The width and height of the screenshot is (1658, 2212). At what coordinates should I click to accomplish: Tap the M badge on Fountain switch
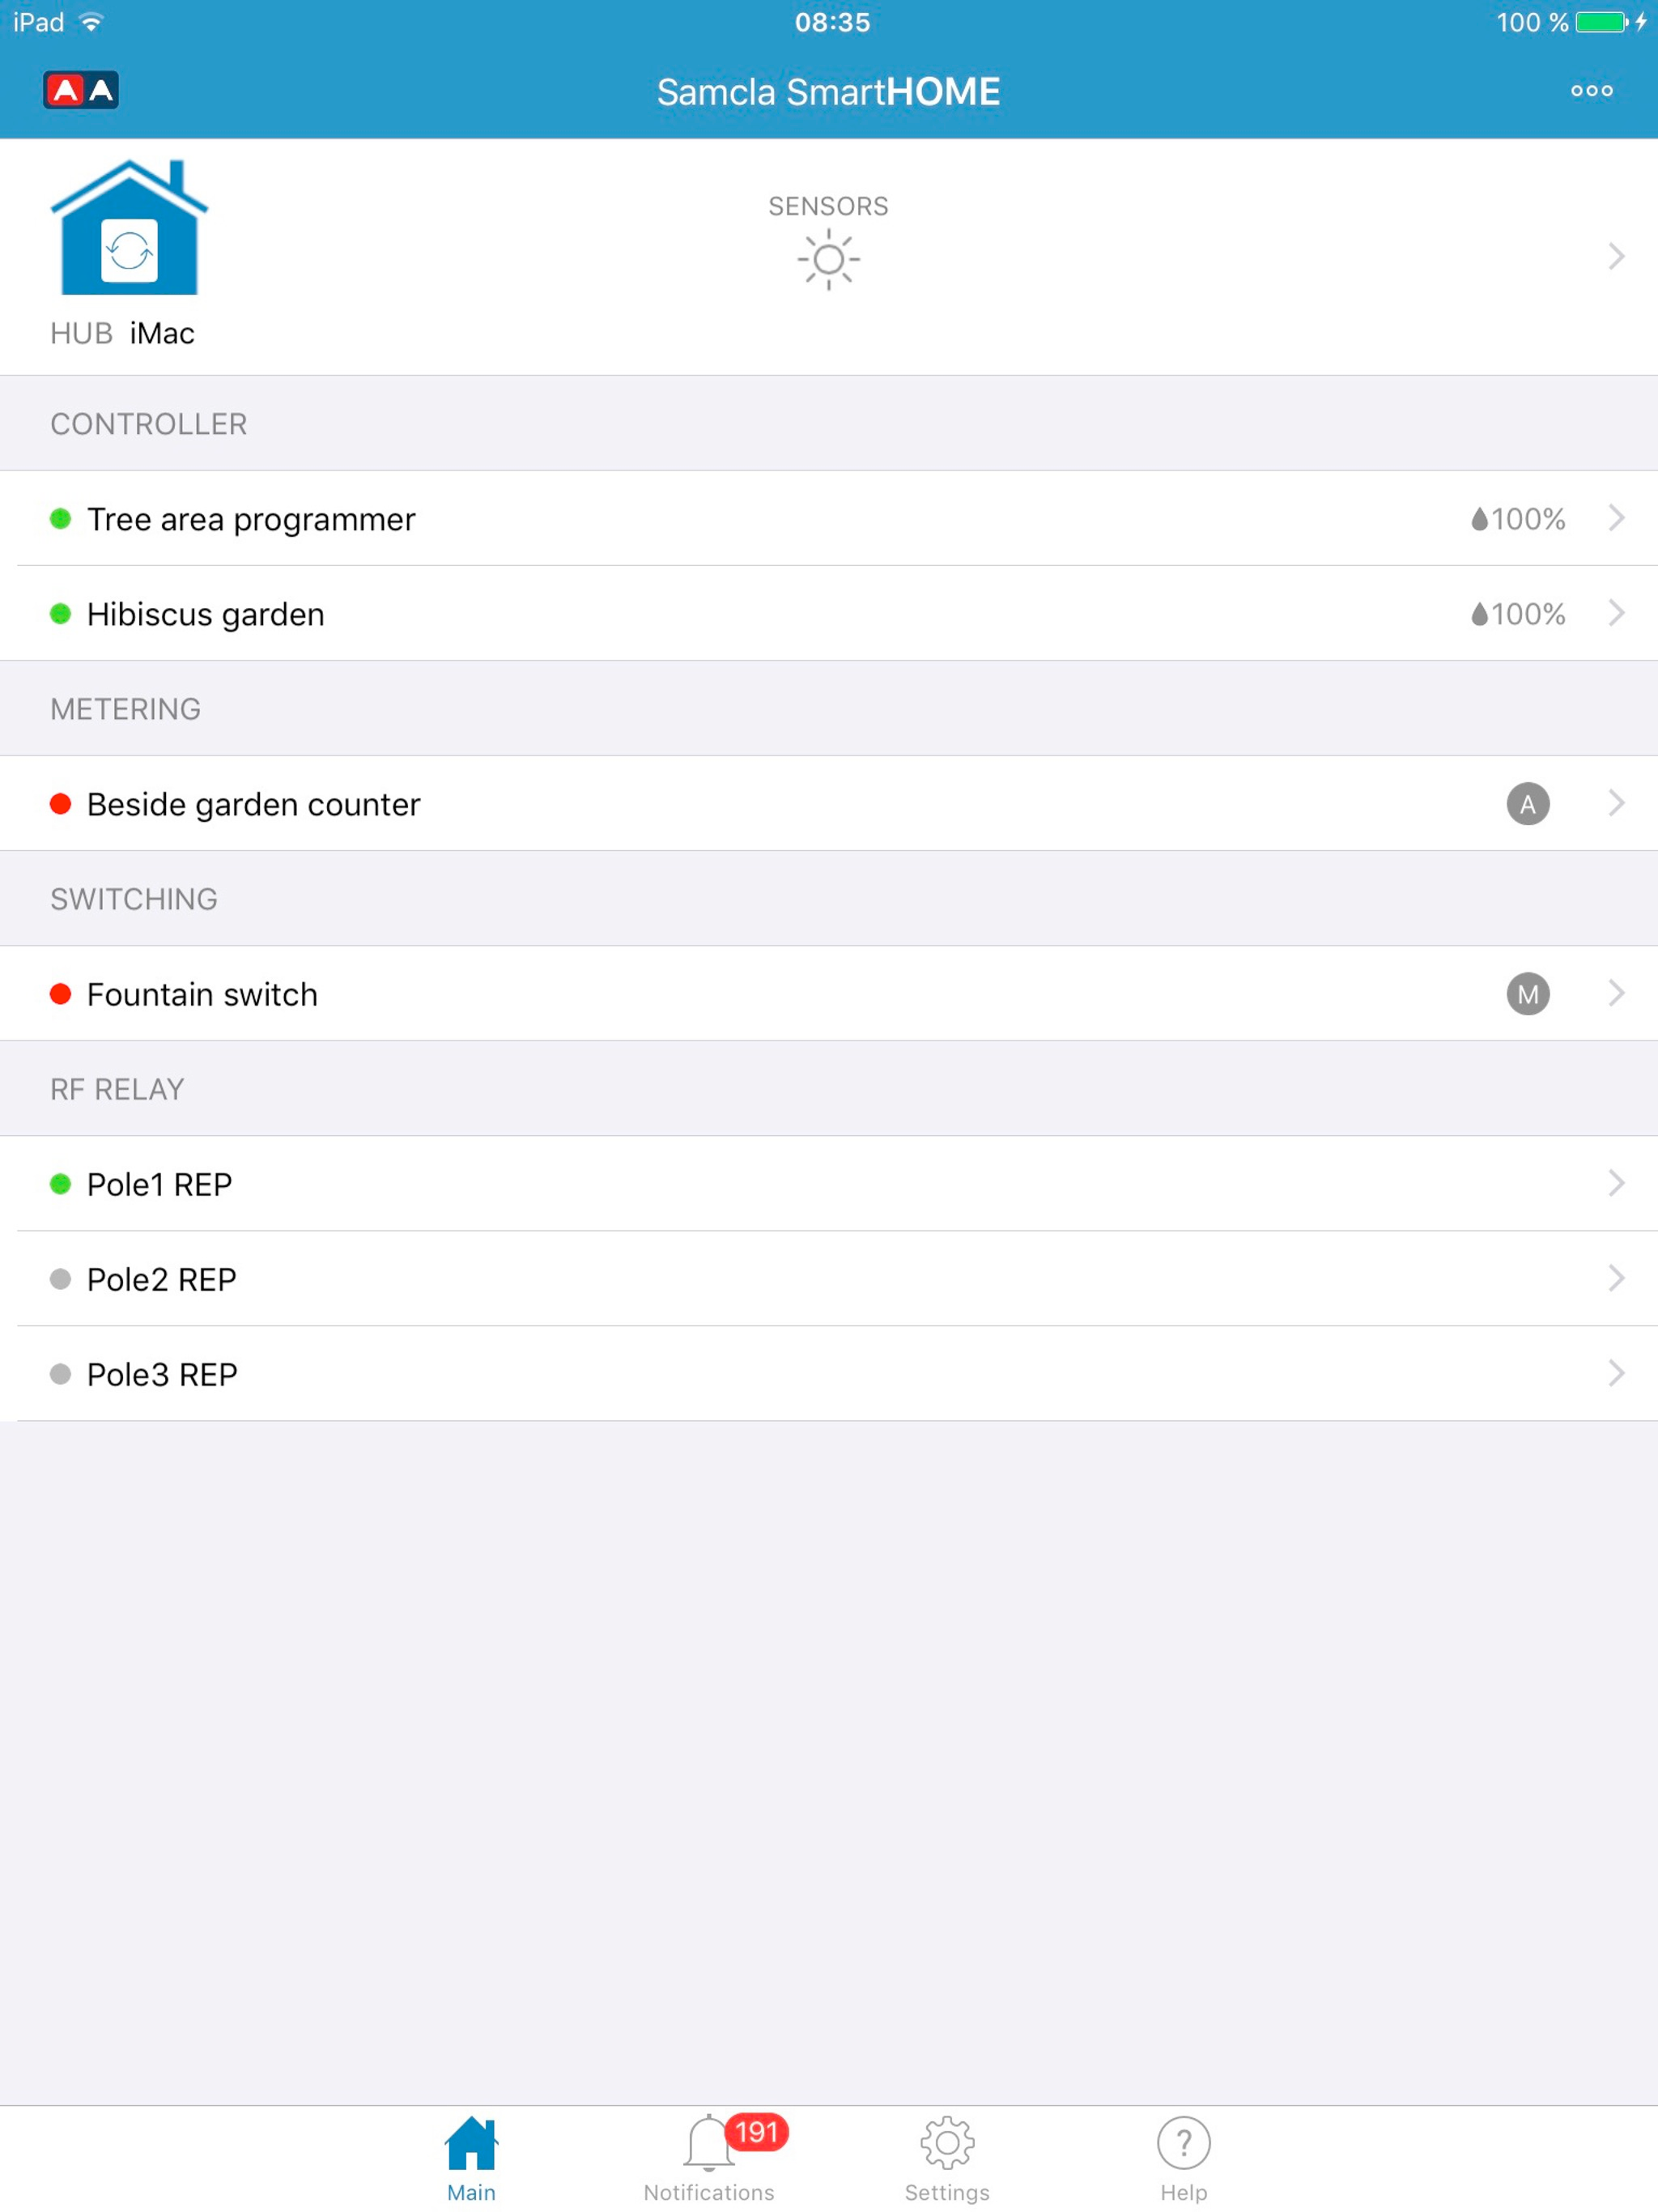coord(1527,994)
